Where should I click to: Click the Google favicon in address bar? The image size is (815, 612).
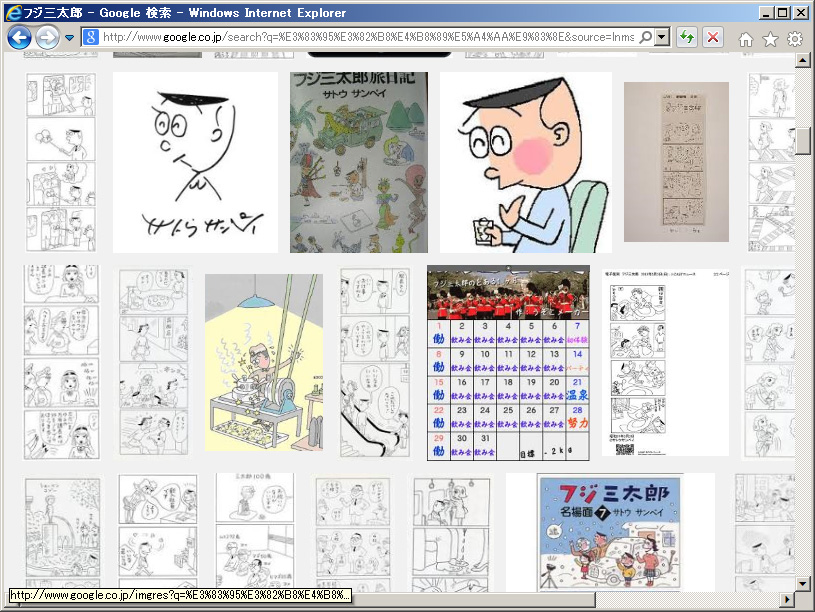(90, 37)
